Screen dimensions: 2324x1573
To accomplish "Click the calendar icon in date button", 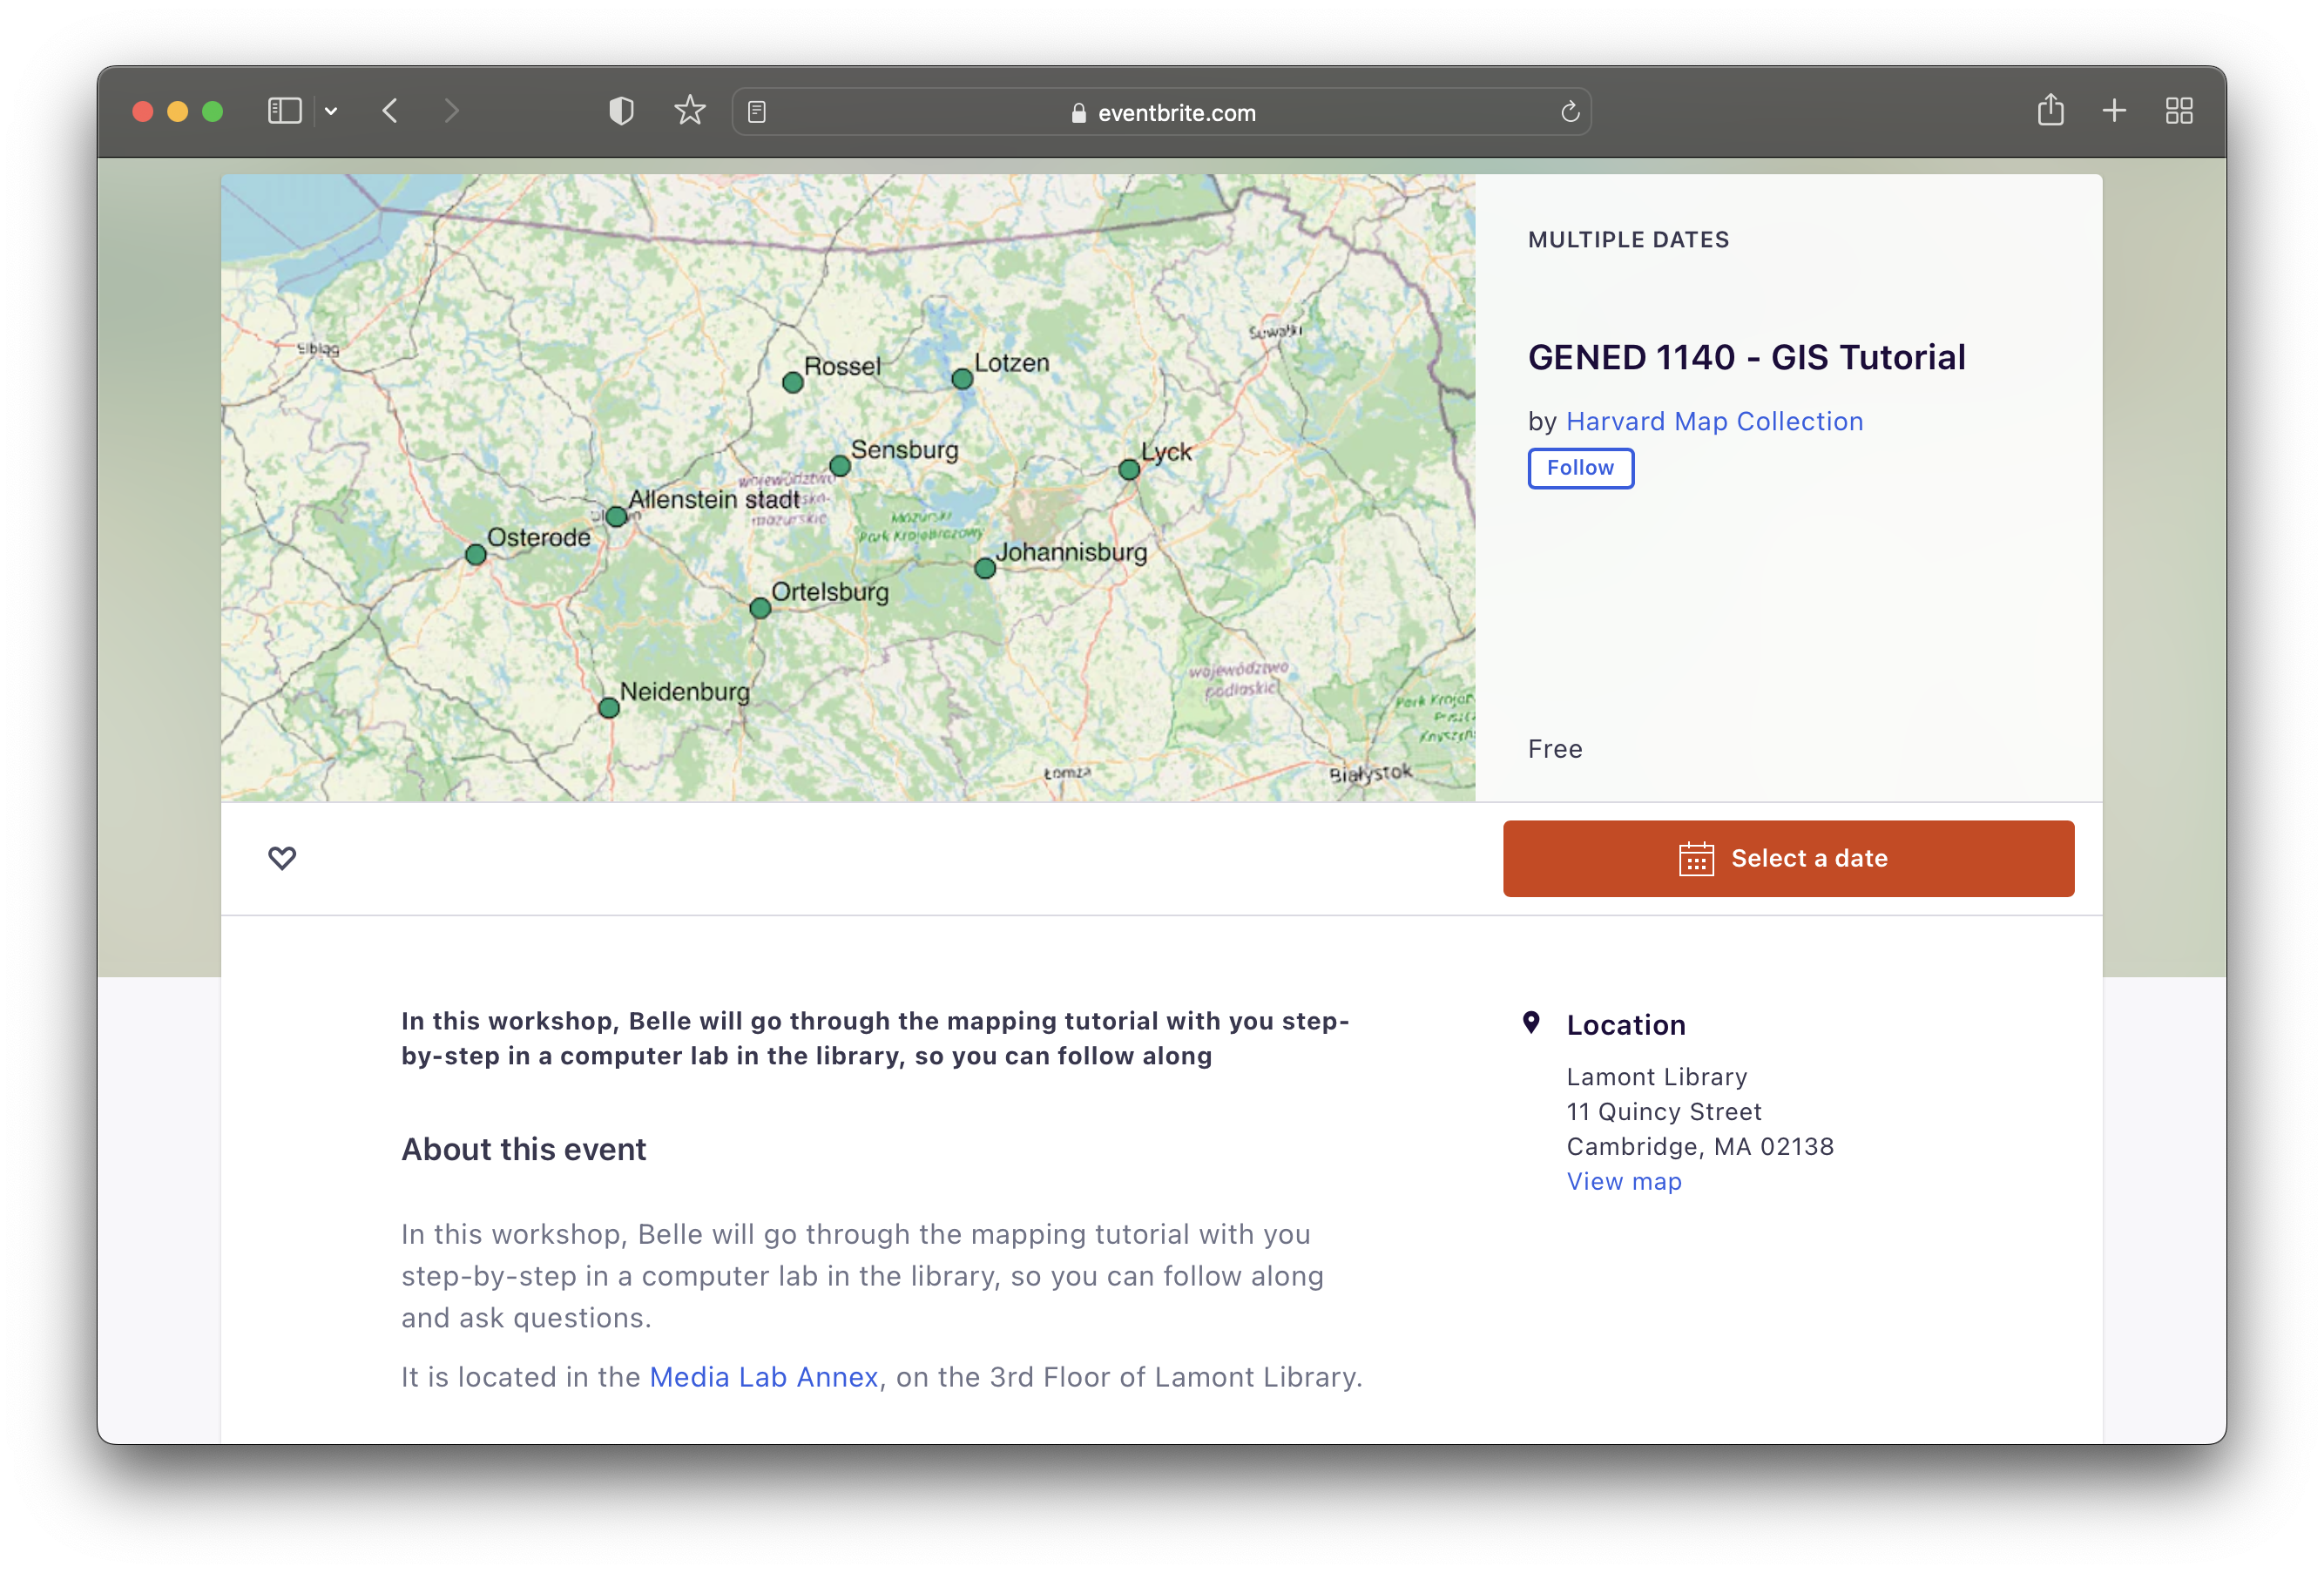I will tap(1696, 859).
